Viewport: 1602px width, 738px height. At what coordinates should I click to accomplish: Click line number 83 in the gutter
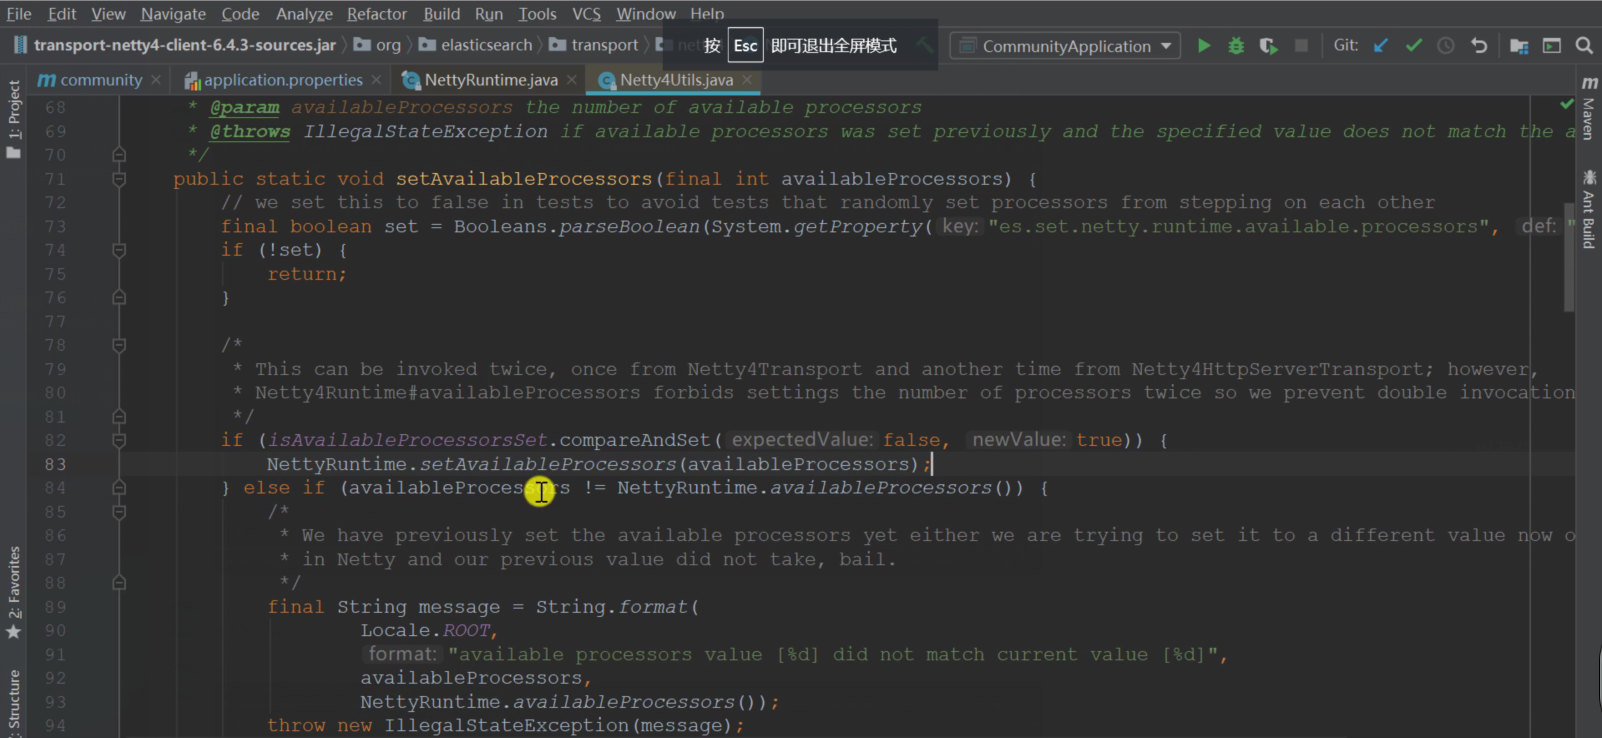(55, 464)
